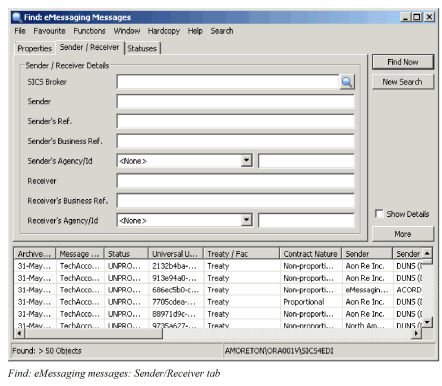Click the More button
This screenshot has height=386, width=442.
[403, 234]
